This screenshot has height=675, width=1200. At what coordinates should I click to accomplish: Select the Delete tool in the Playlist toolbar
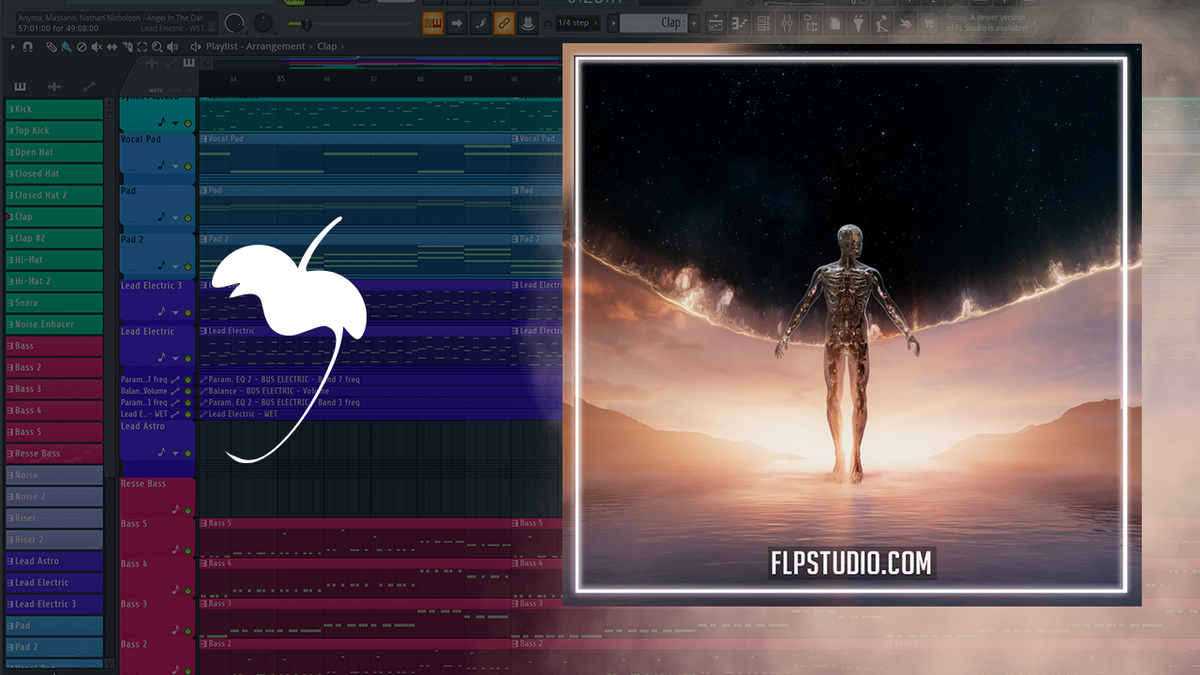(81, 47)
